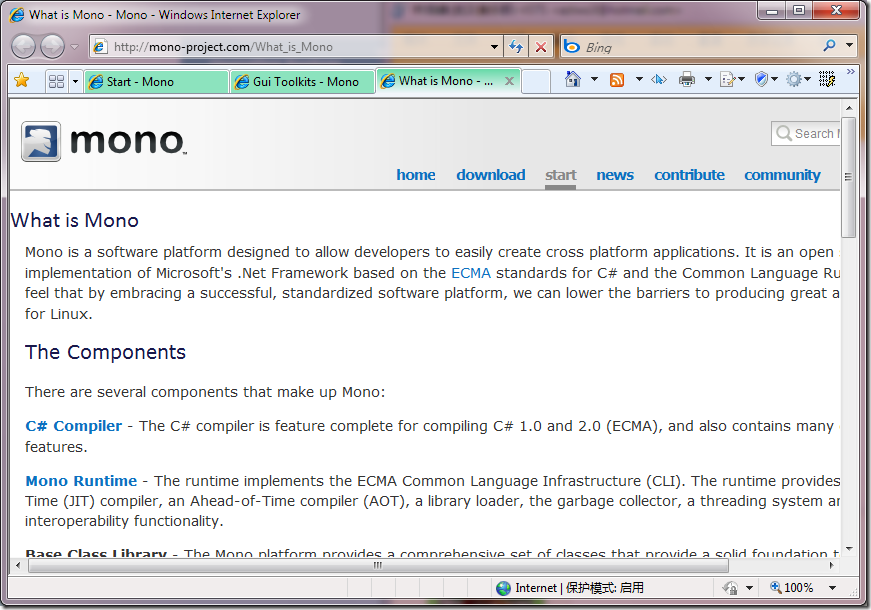Click the horizontal scrollbar left arrow

18,566
